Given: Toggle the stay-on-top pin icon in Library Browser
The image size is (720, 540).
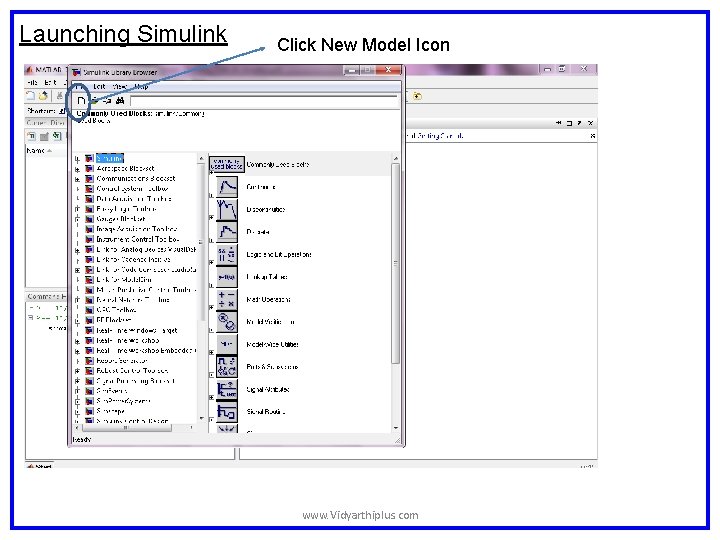Looking at the screenshot, I should 107,101.
